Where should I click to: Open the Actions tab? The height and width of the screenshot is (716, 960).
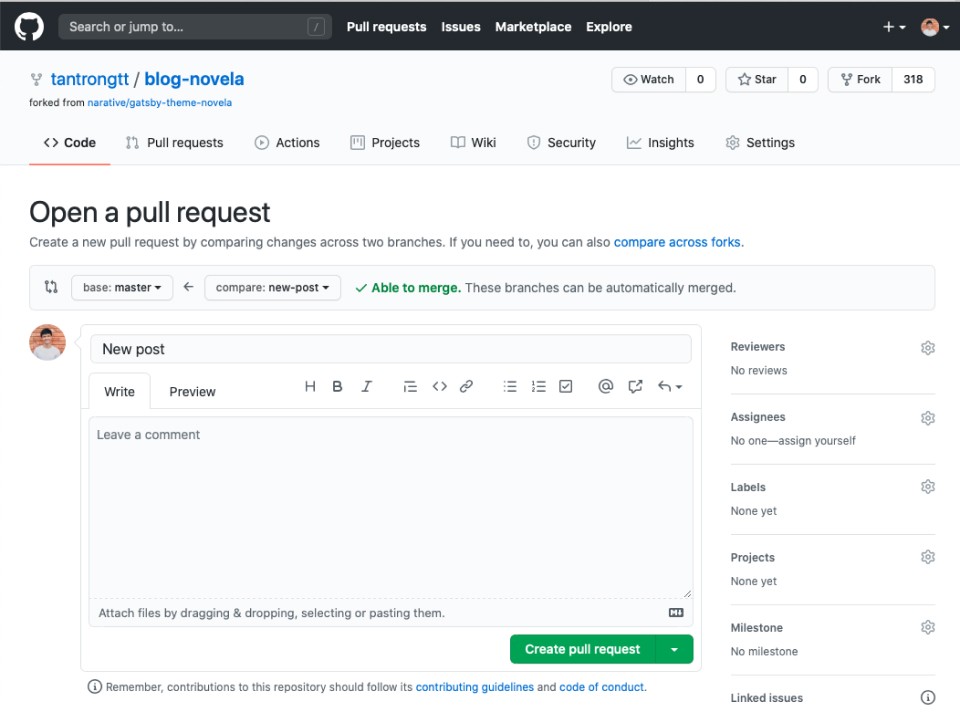coord(287,143)
